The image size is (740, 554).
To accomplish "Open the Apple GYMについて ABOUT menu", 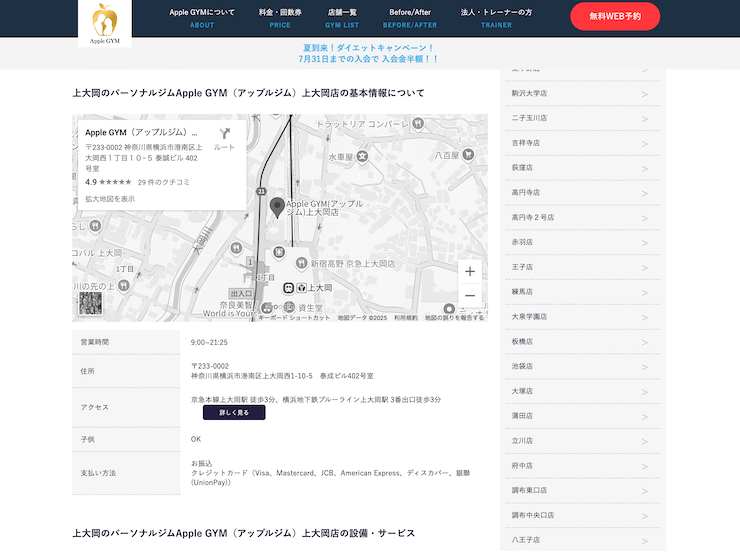I will click(x=202, y=18).
